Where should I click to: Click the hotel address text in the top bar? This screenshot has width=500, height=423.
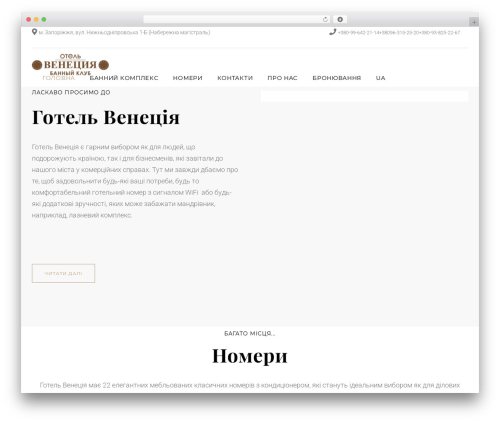point(124,33)
